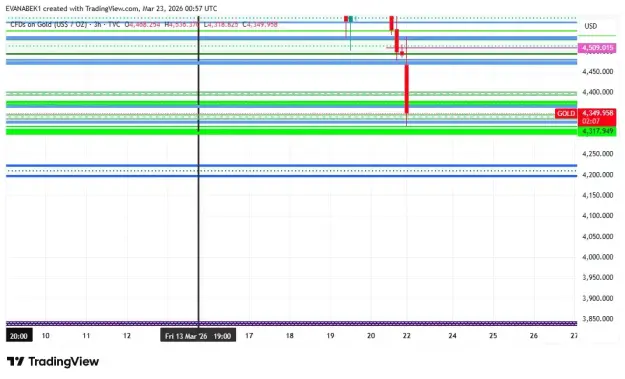This screenshot has width=625, height=379.
Task: Select the CFDs on Gold symbol title
Action: 48,25
